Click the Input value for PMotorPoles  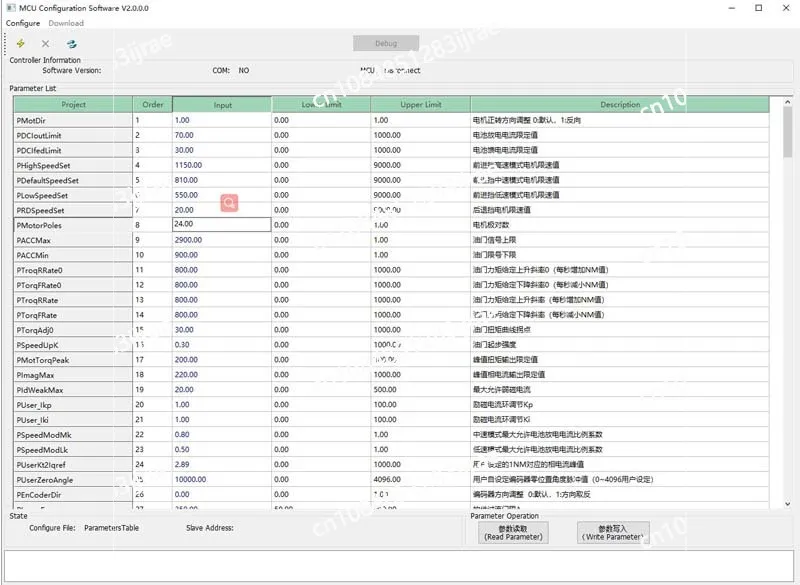[221, 225]
